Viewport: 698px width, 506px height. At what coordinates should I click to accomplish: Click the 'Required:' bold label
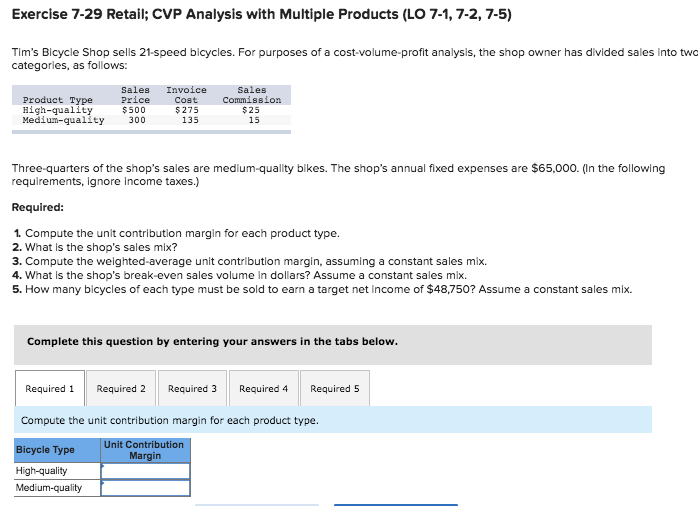tap(38, 207)
